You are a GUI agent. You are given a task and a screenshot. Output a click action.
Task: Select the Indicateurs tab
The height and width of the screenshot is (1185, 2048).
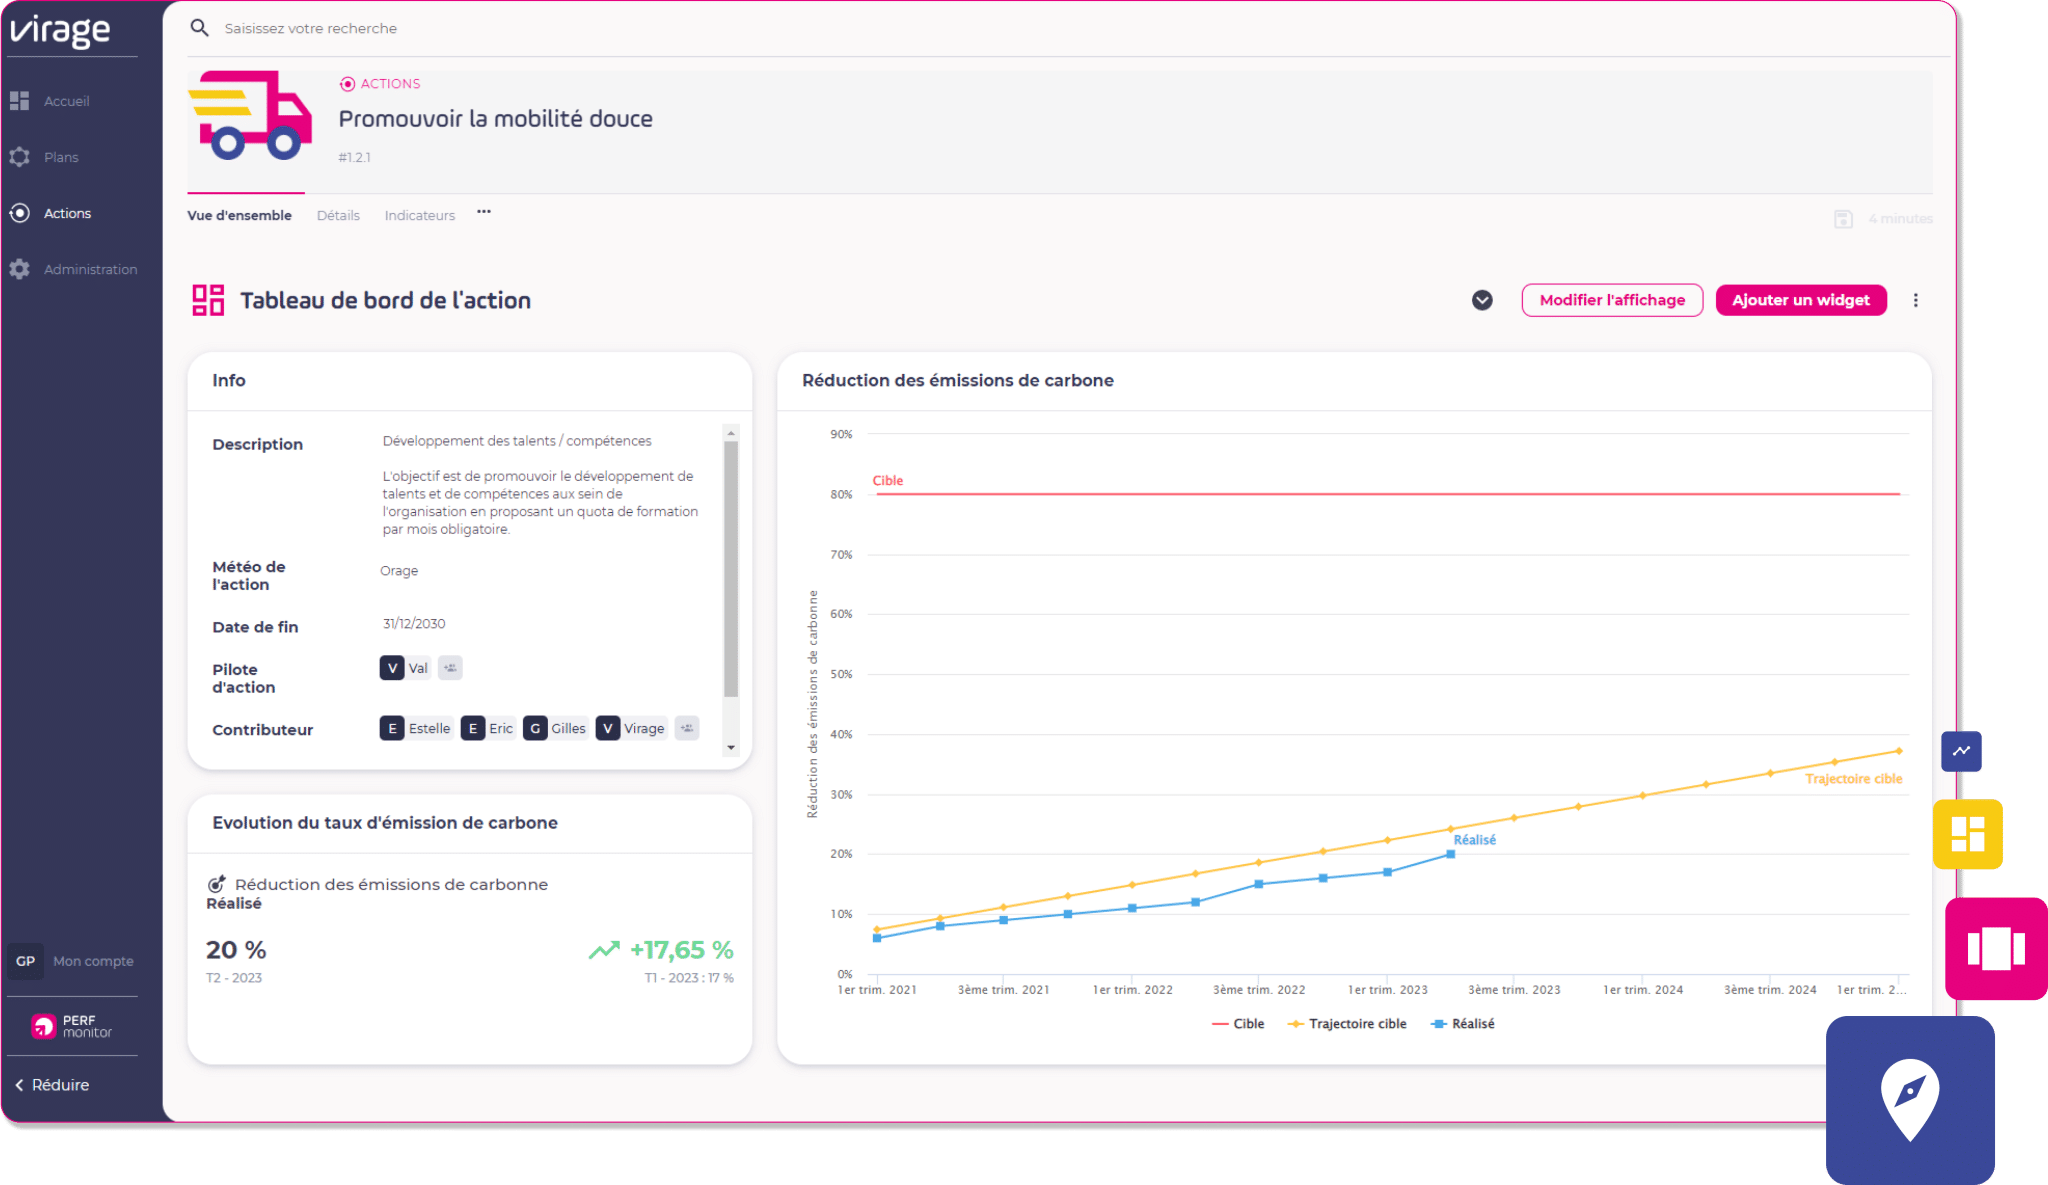(x=420, y=214)
